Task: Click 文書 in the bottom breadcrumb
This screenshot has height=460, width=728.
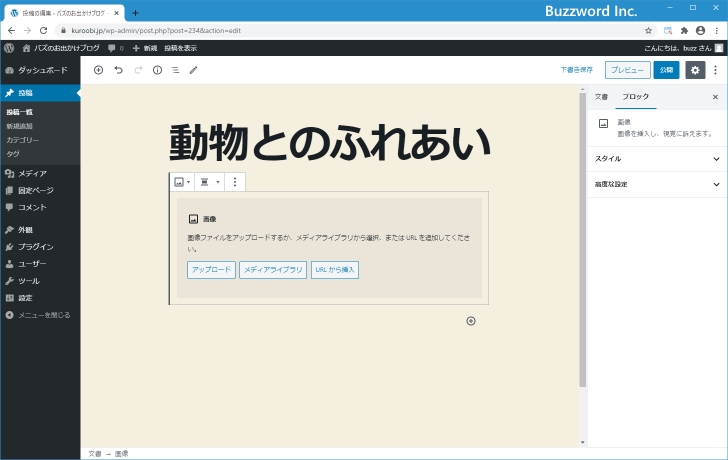Action: (x=95, y=454)
